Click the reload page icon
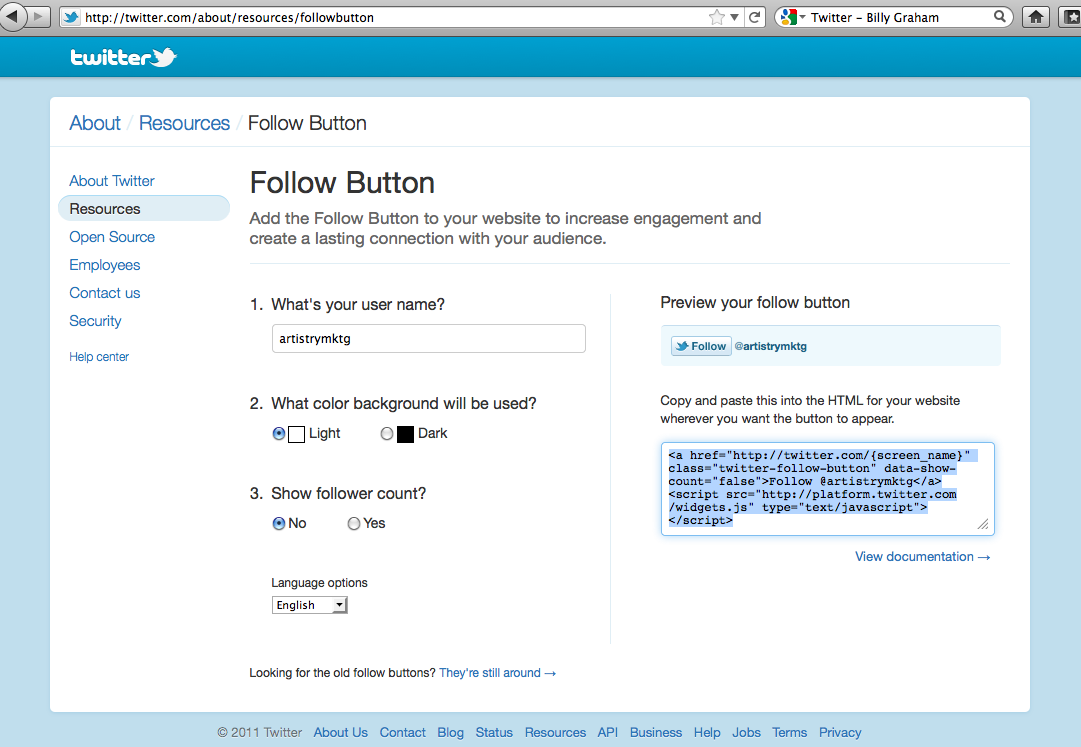Viewport: 1081px width, 747px height. (x=755, y=17)
